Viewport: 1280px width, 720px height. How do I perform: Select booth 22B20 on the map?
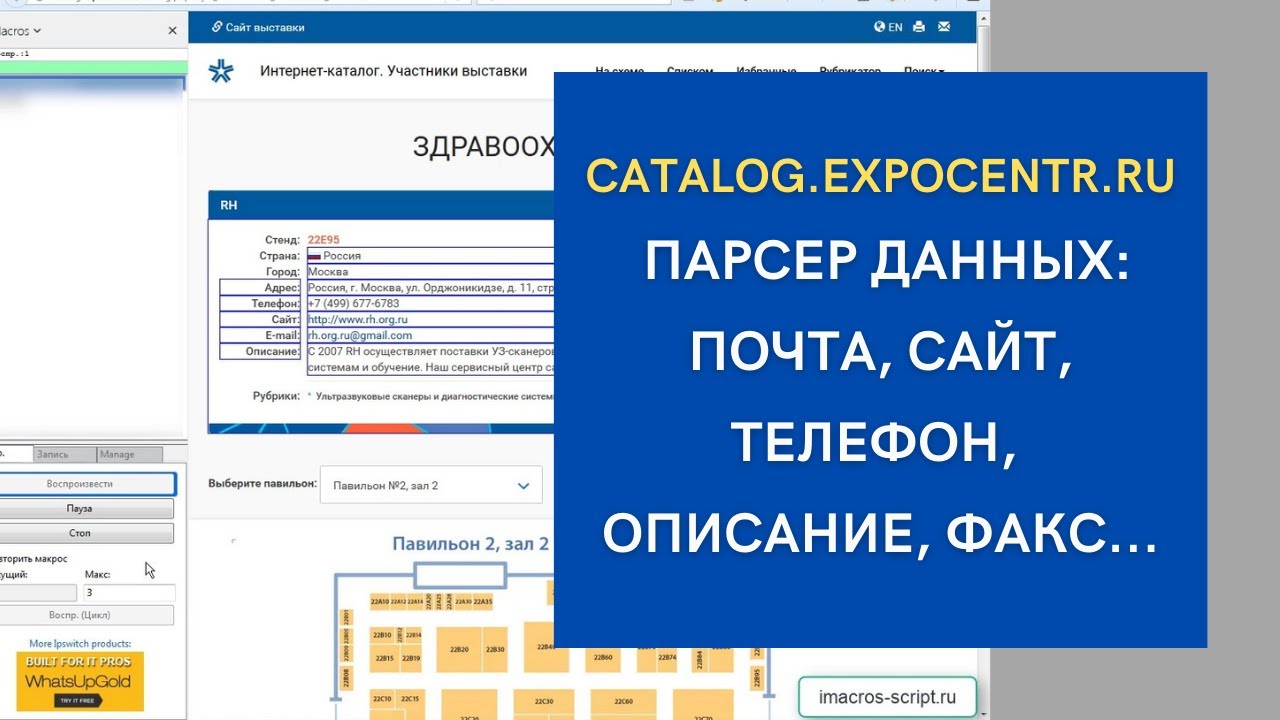point(459,649)
